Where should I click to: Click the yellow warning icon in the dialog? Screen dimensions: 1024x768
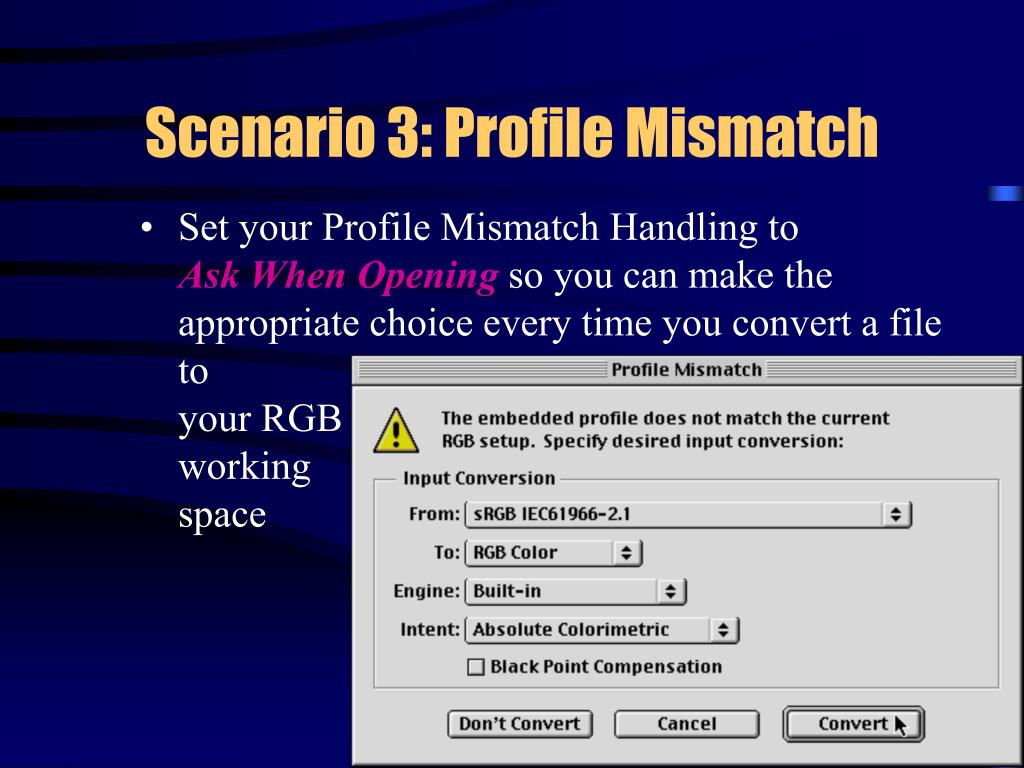[396, 430]
